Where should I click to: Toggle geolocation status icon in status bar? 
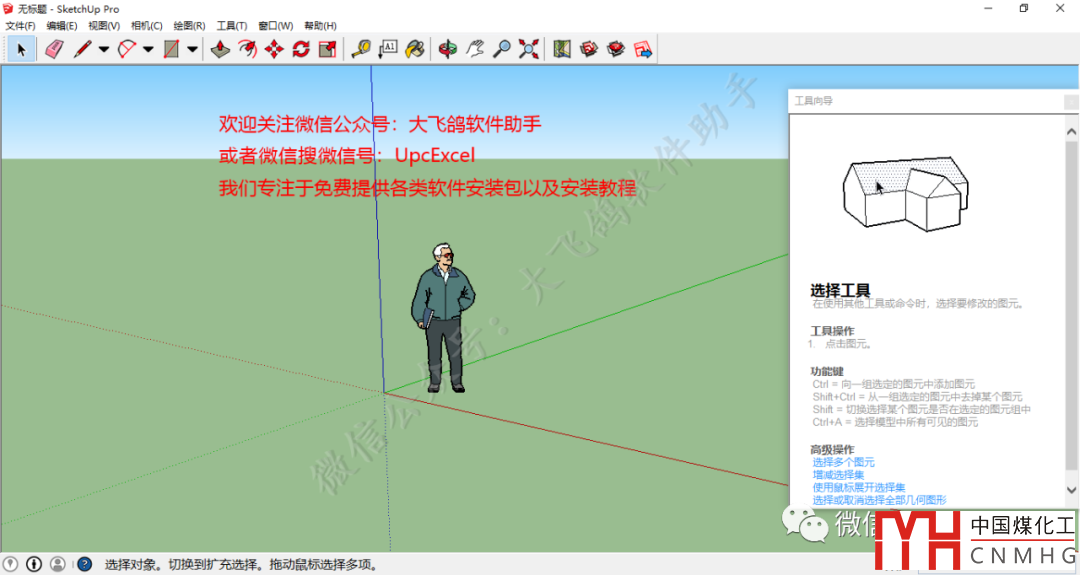tap(12, 564)
